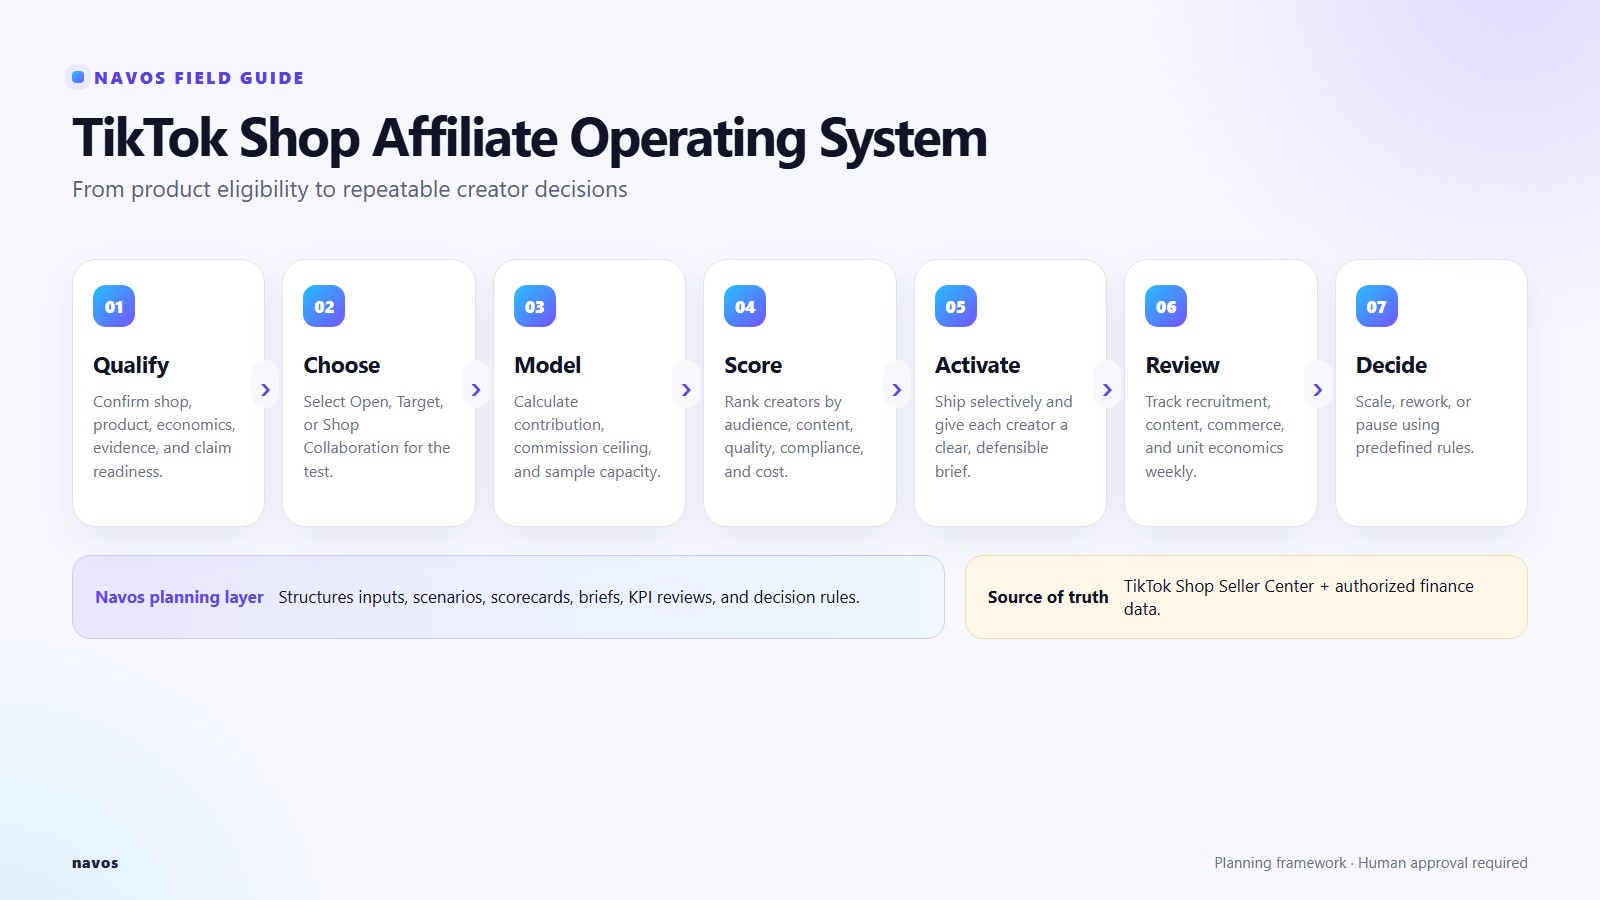Select the Activate card heading

coord(978,365)
